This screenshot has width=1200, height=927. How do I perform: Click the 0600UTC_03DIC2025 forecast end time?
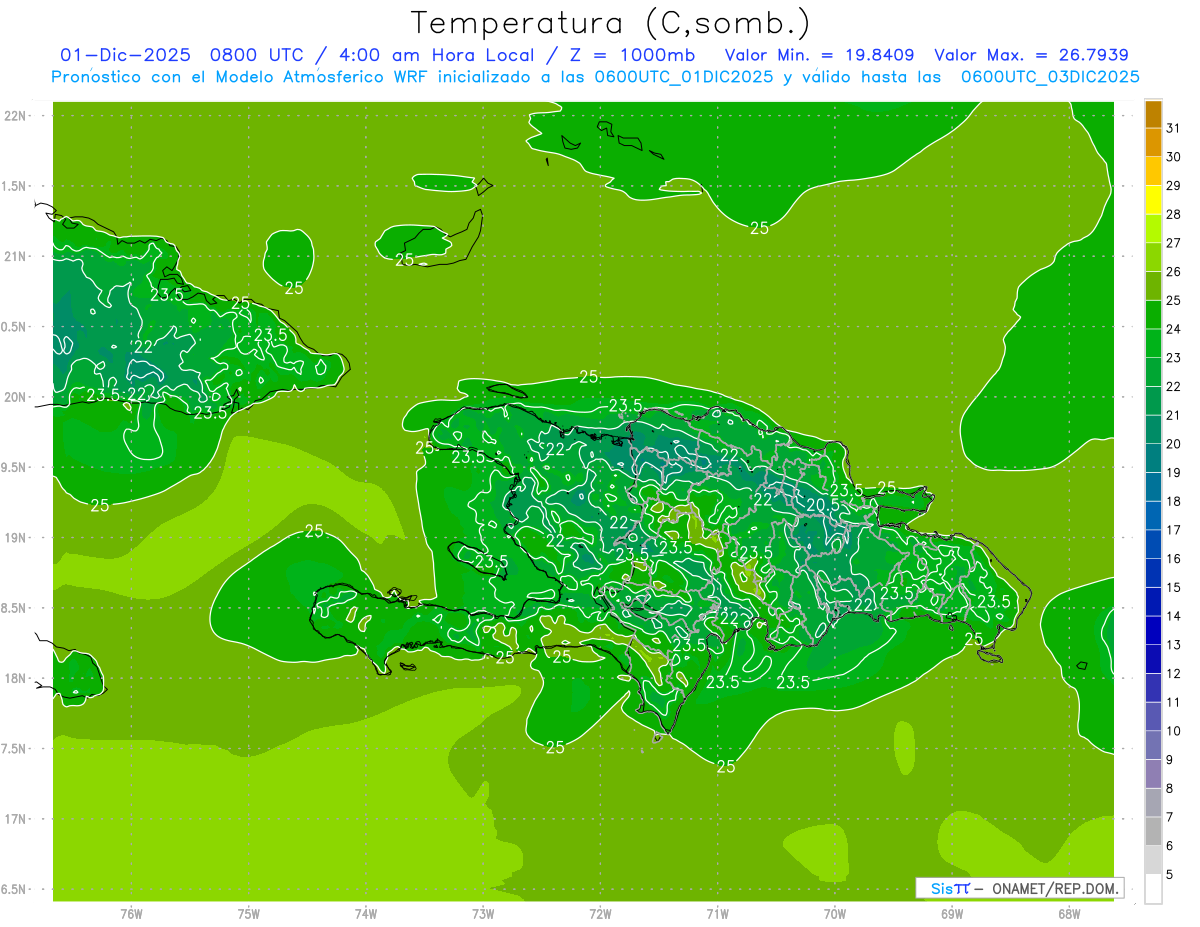click(x=1050, y=77)
